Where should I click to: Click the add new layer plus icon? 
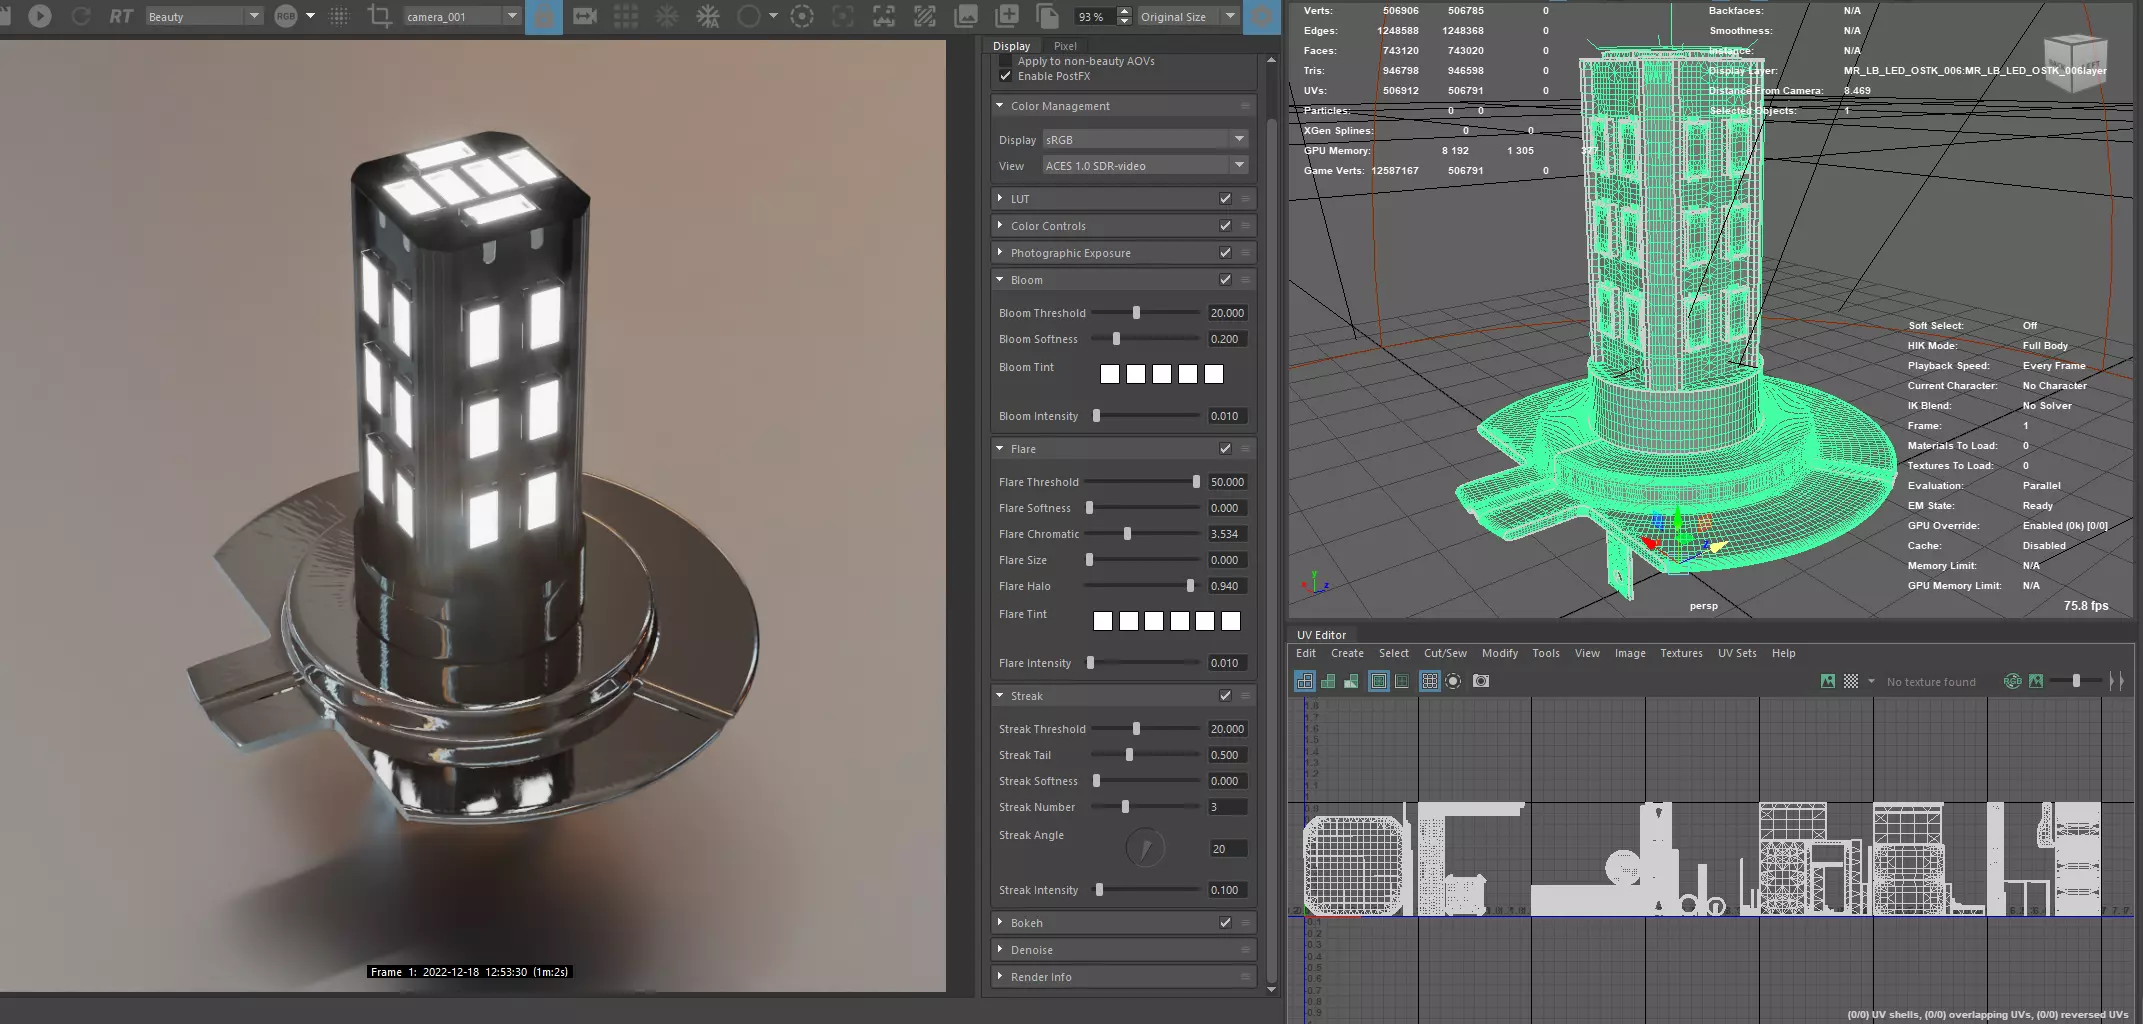pos(1008,16)
